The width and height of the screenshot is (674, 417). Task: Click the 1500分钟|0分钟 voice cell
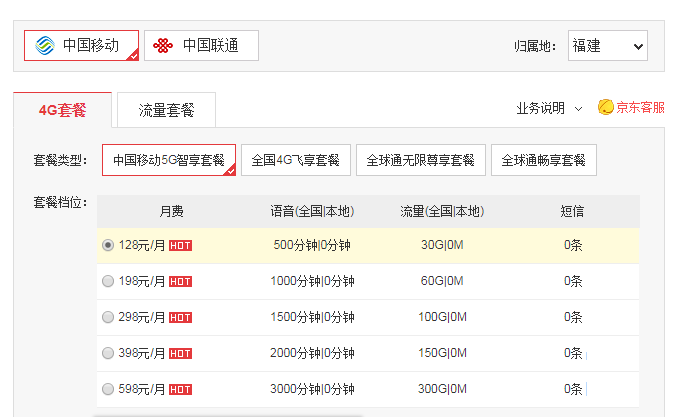312,317
